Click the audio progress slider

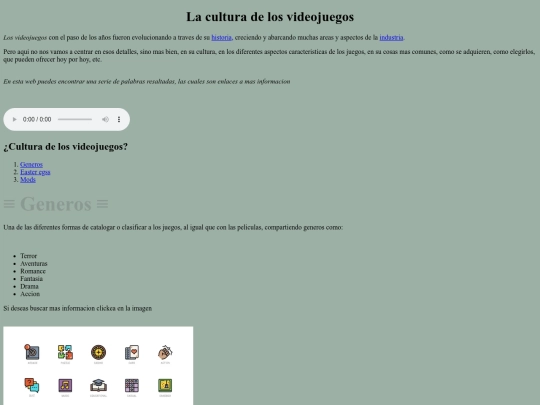(x=75, y=119)
